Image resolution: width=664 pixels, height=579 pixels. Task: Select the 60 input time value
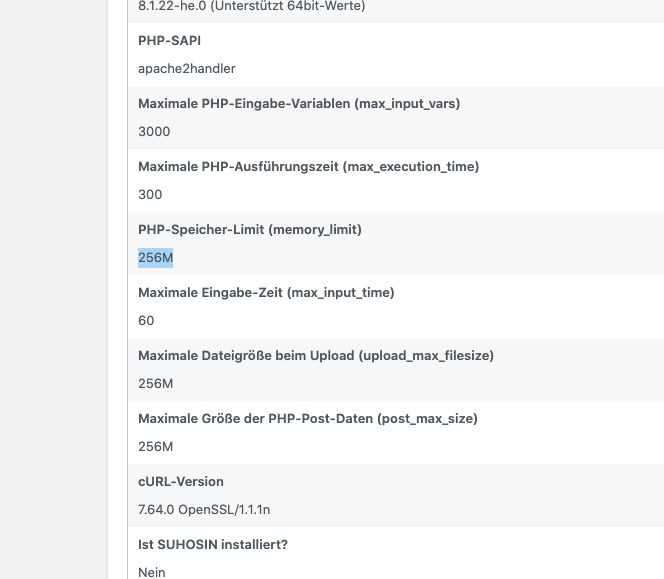pyautogui.click(x=146, y=321)
